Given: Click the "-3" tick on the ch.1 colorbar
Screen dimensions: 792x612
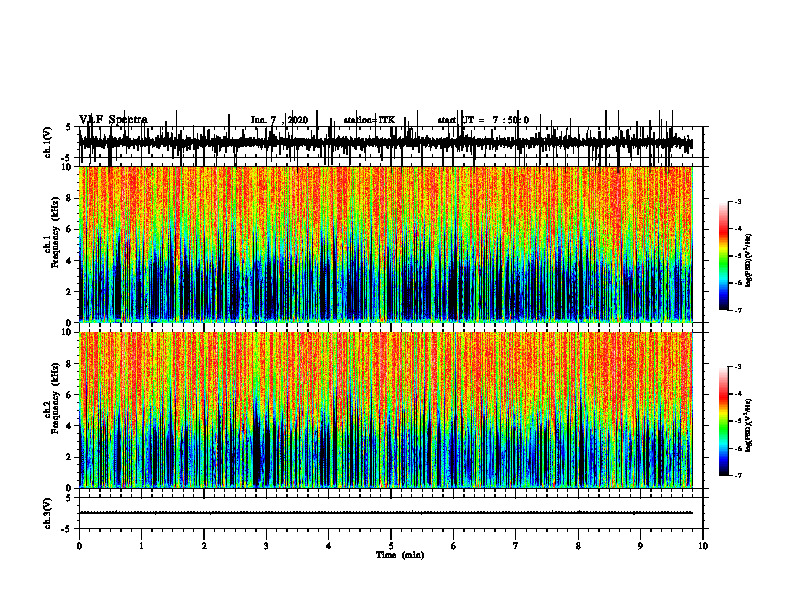Looking at the screenshot, I should tap(738, 202).
